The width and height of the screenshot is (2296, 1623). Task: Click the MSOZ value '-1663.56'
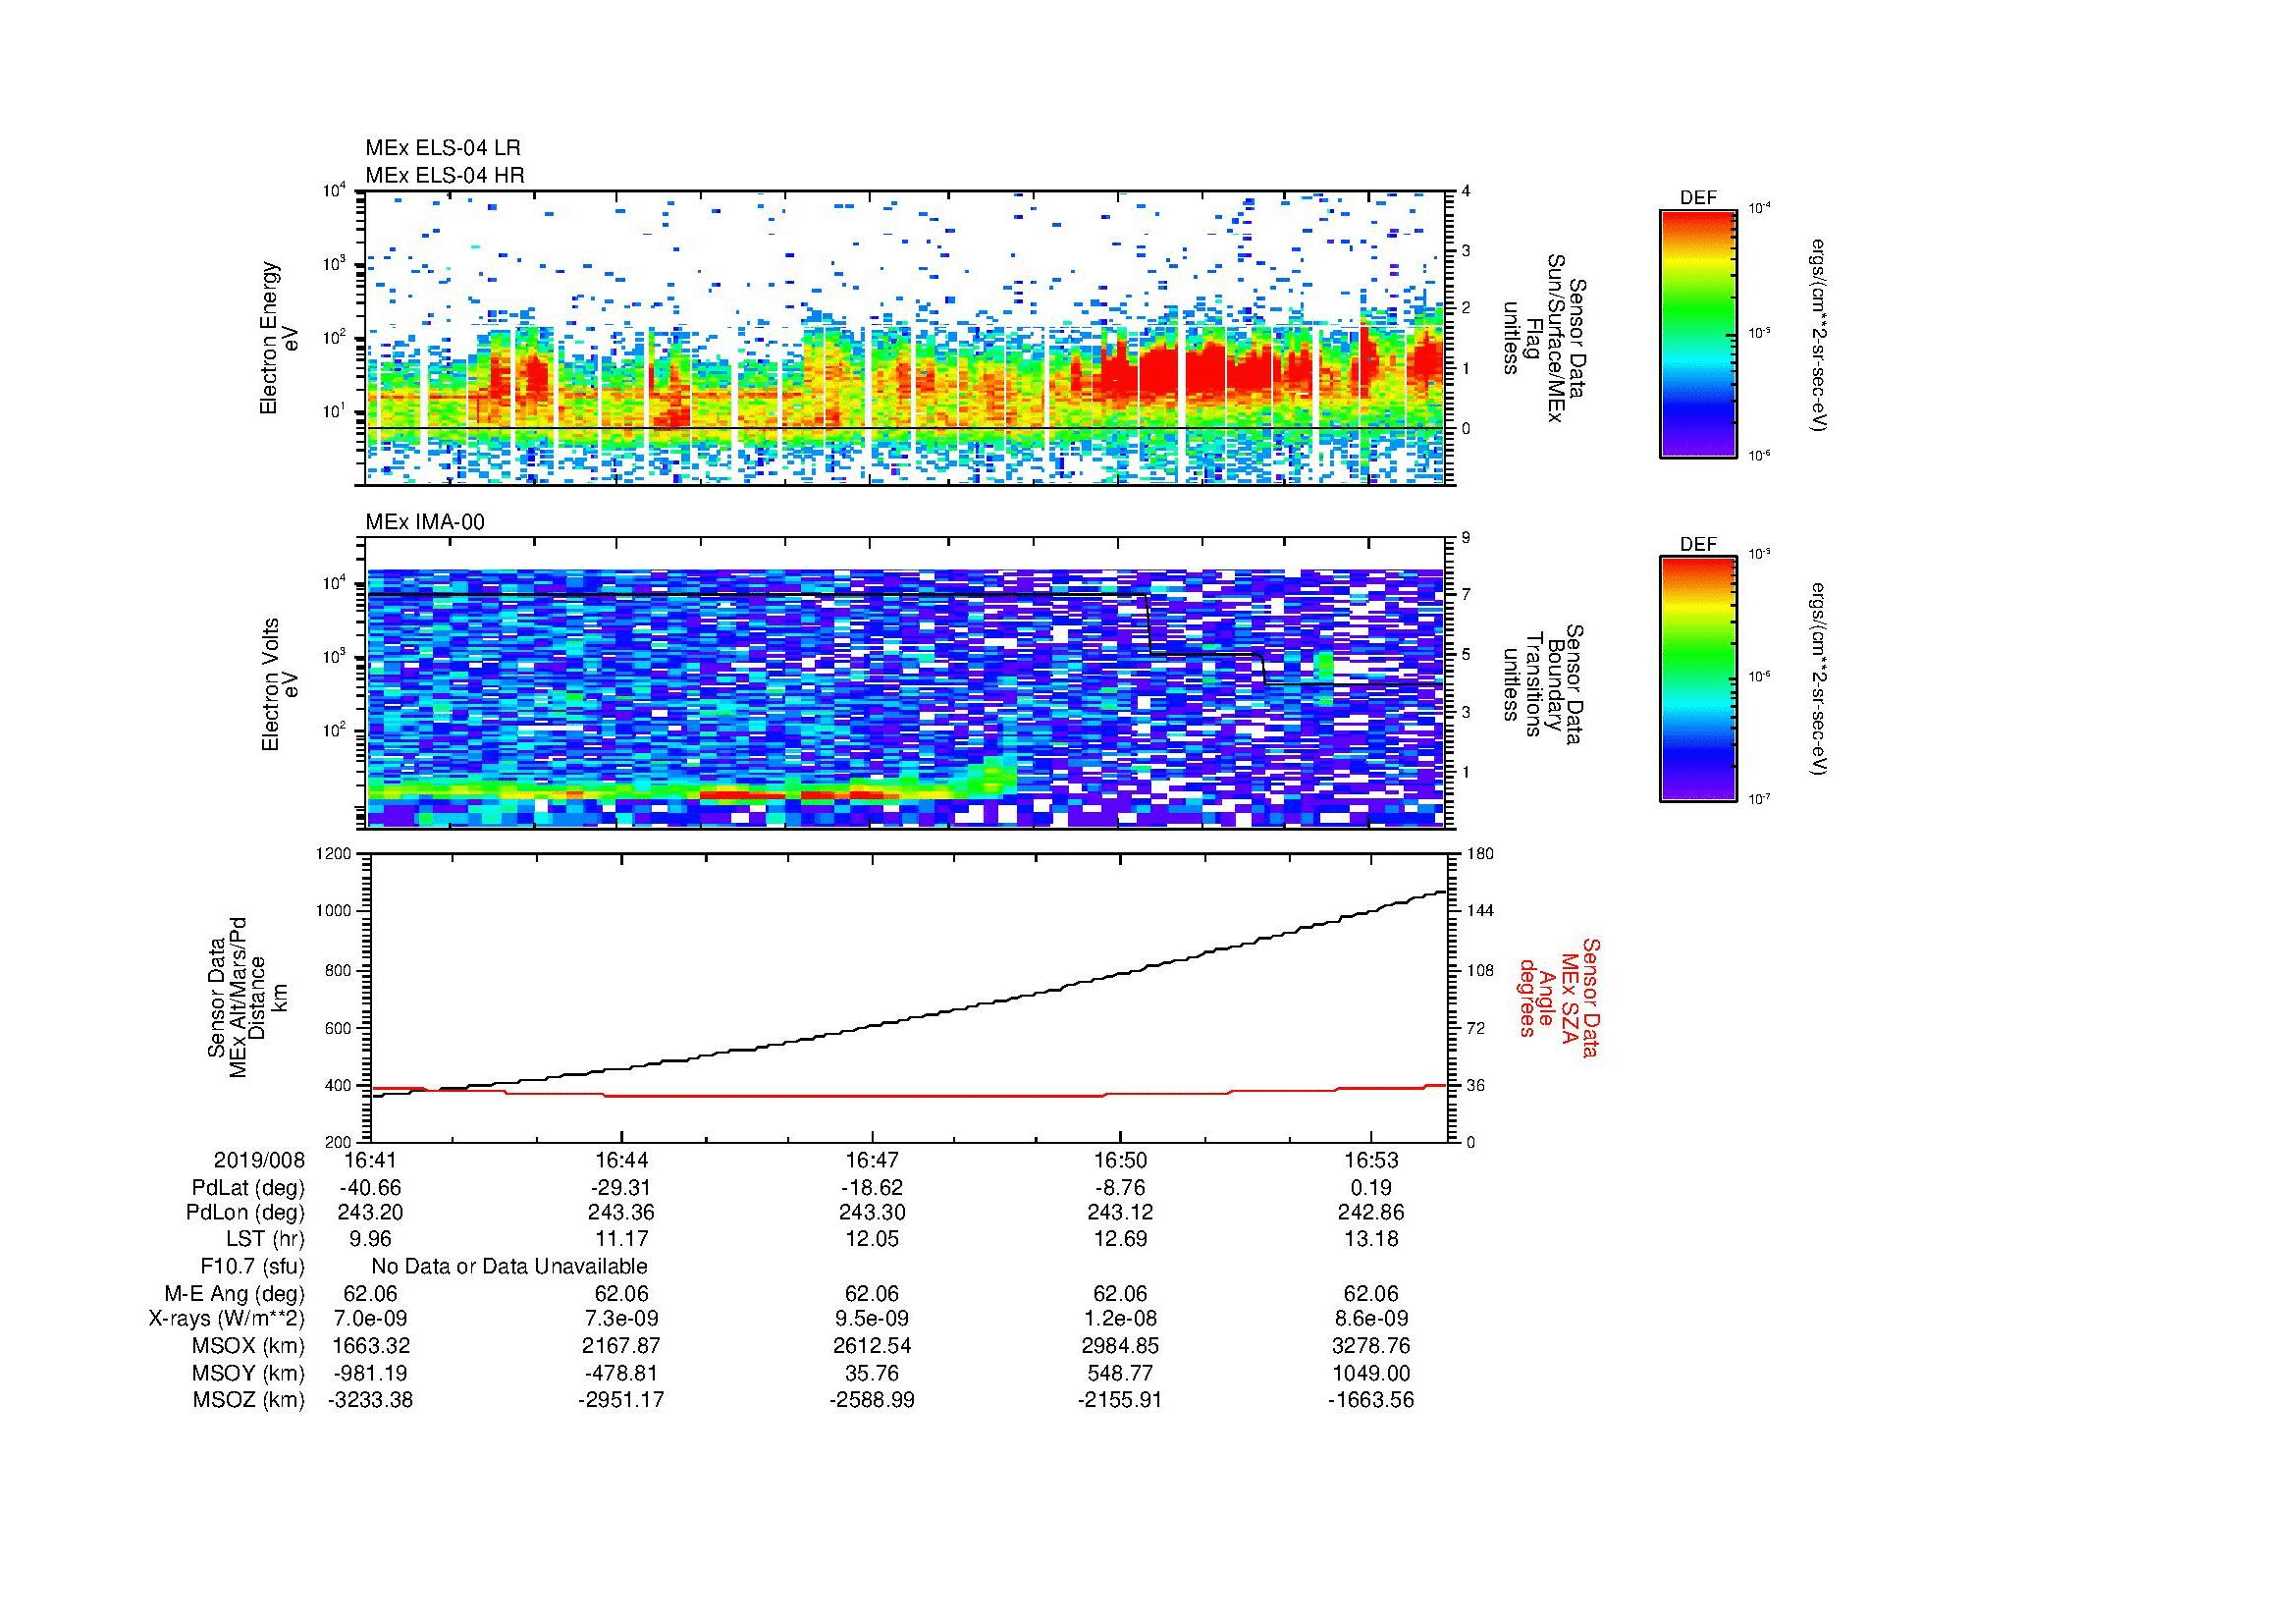coord(1370,1400)
